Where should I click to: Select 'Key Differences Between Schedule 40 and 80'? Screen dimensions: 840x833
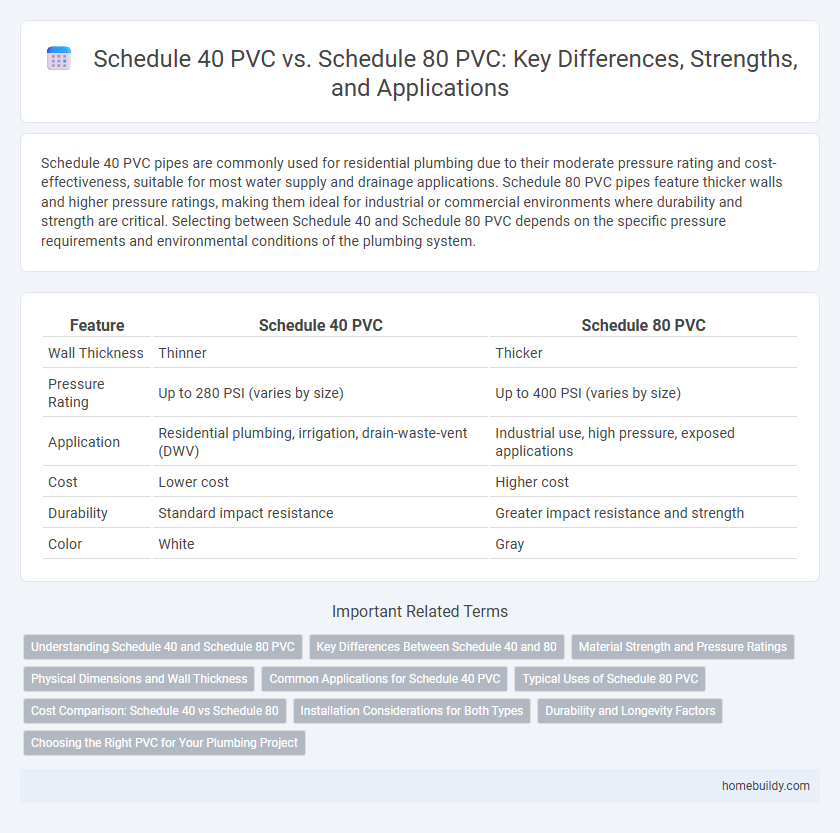[437, 647]
